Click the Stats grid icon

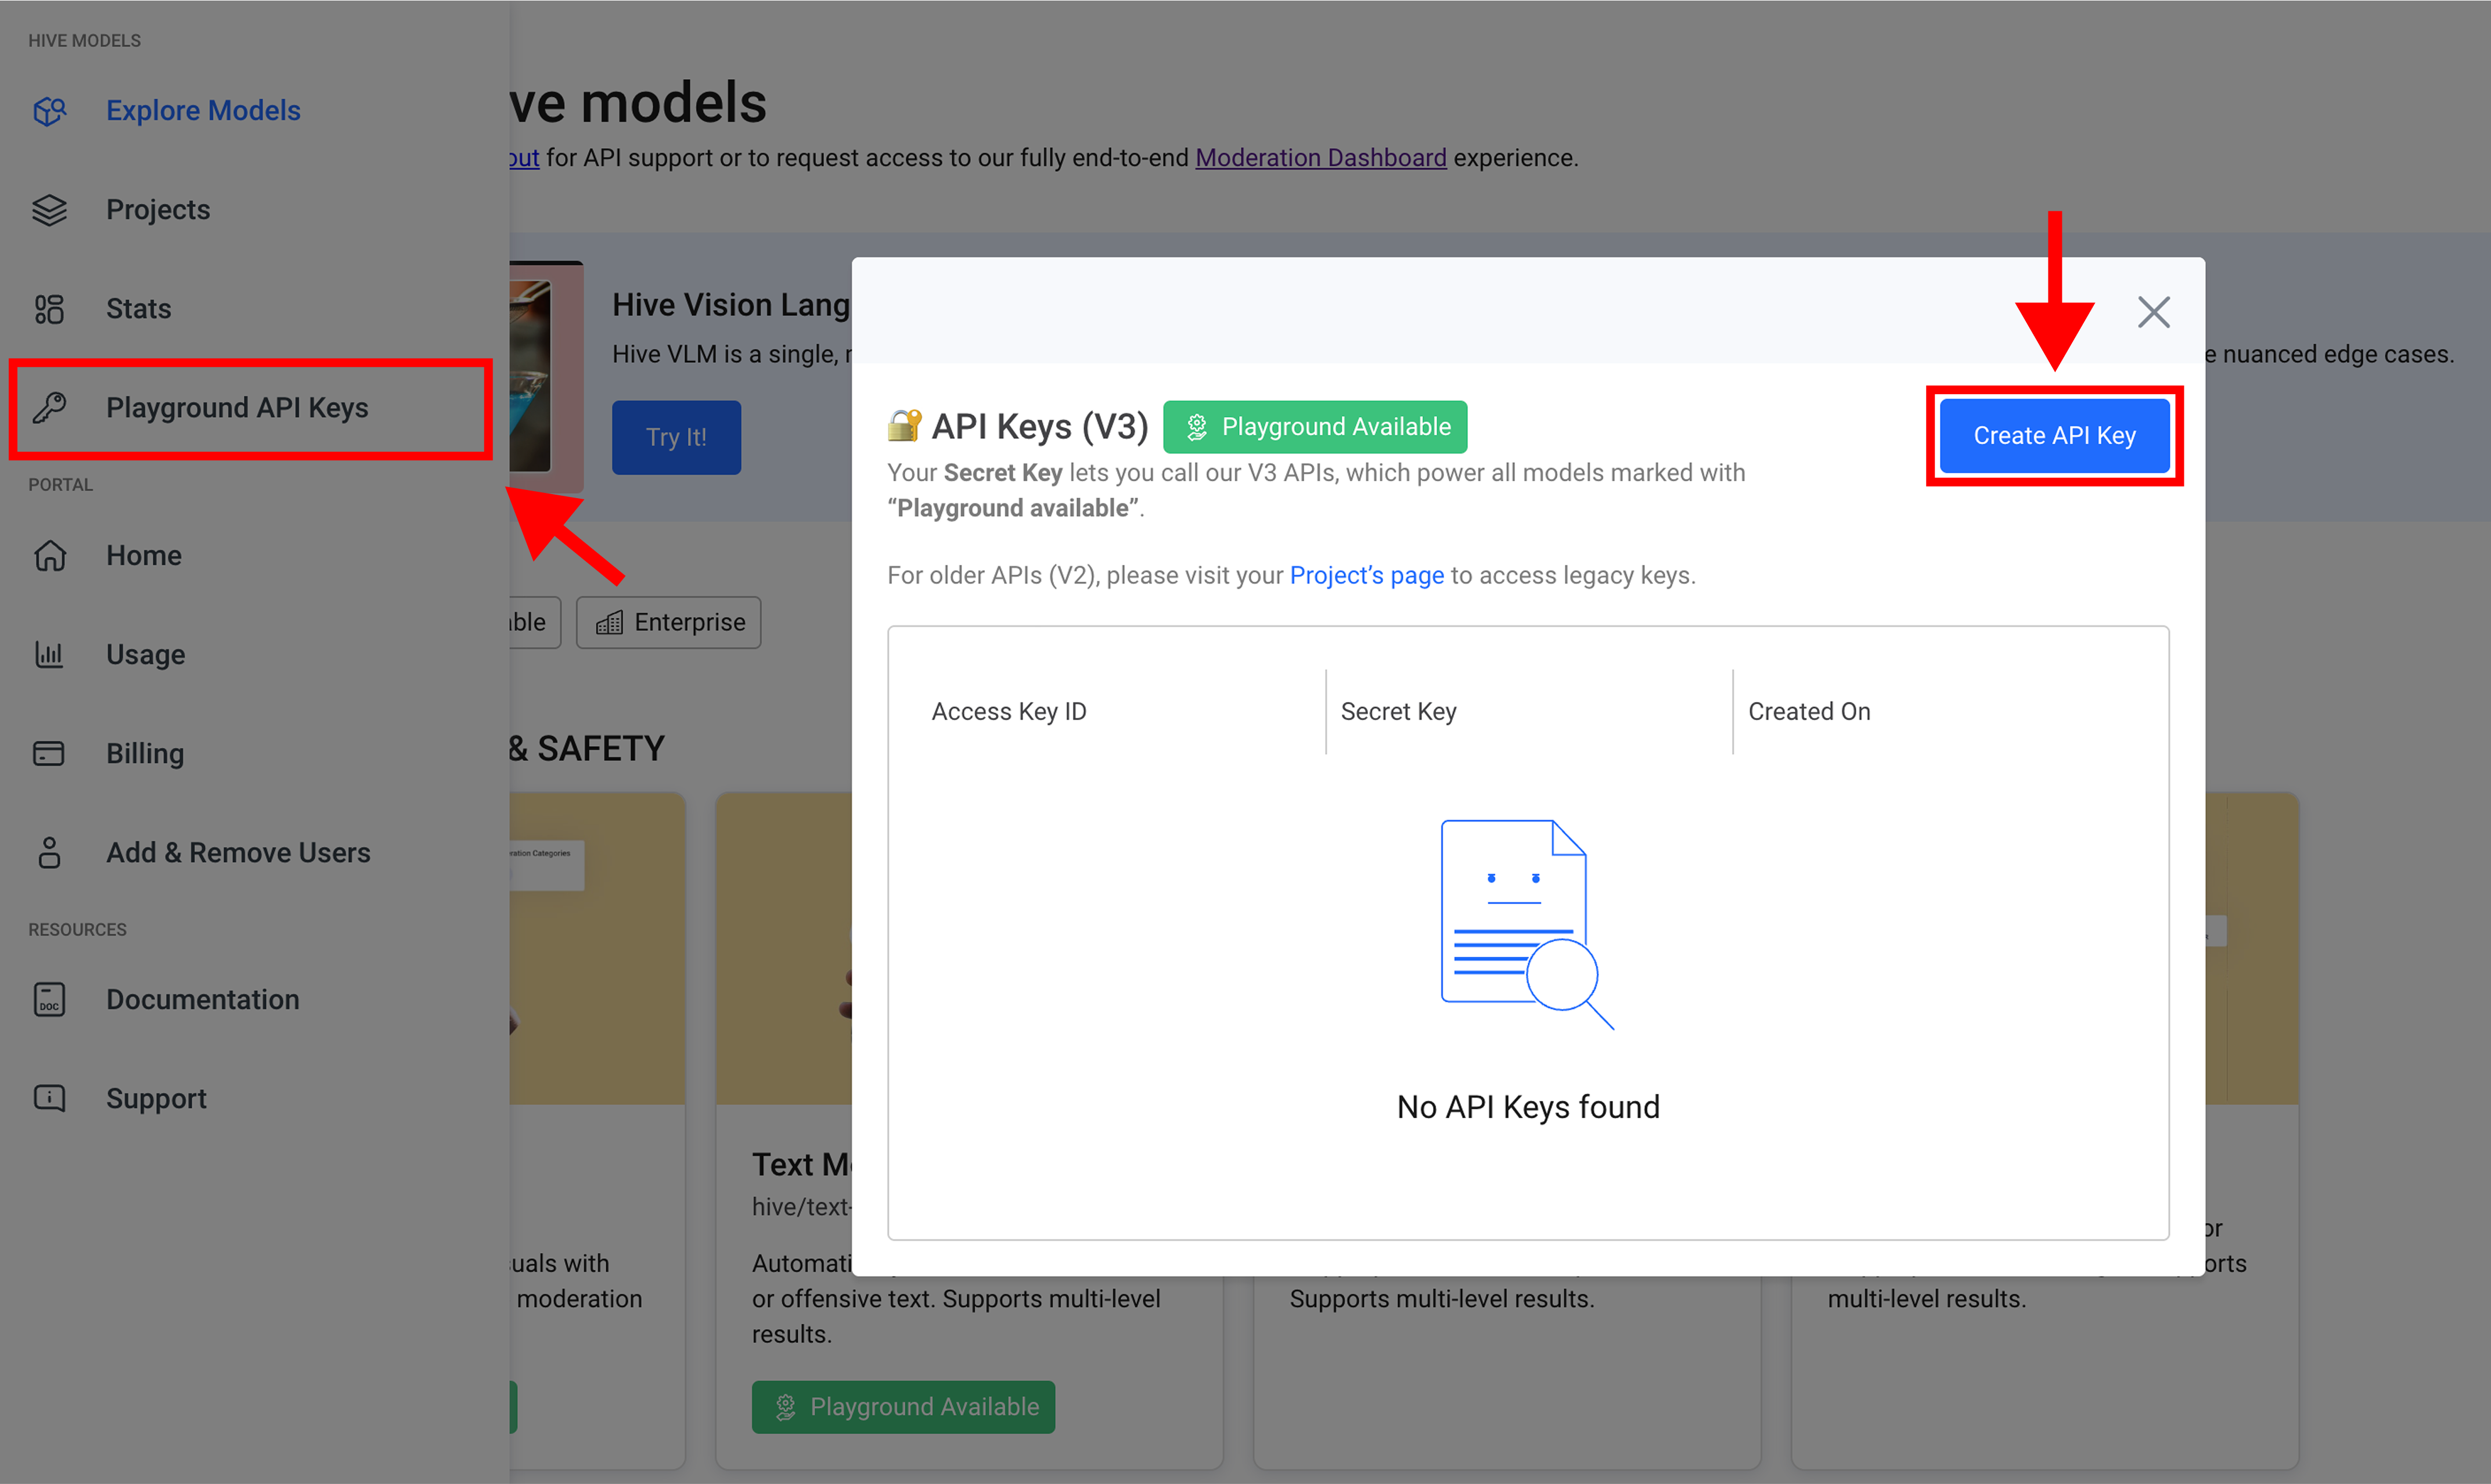click(49, 309)
